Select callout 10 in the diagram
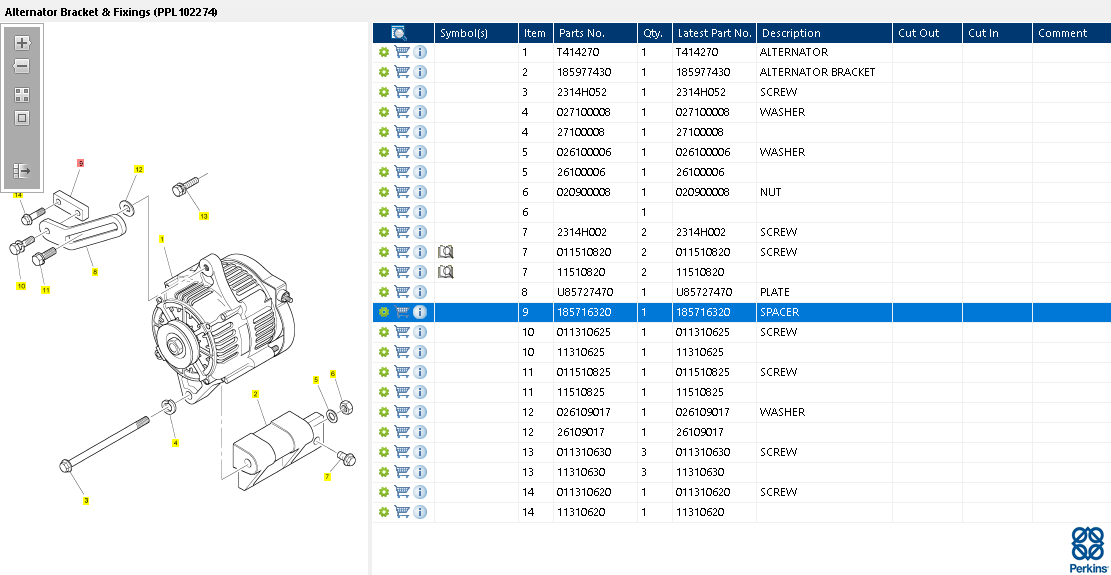1111x575 pixels. (21, 286)
